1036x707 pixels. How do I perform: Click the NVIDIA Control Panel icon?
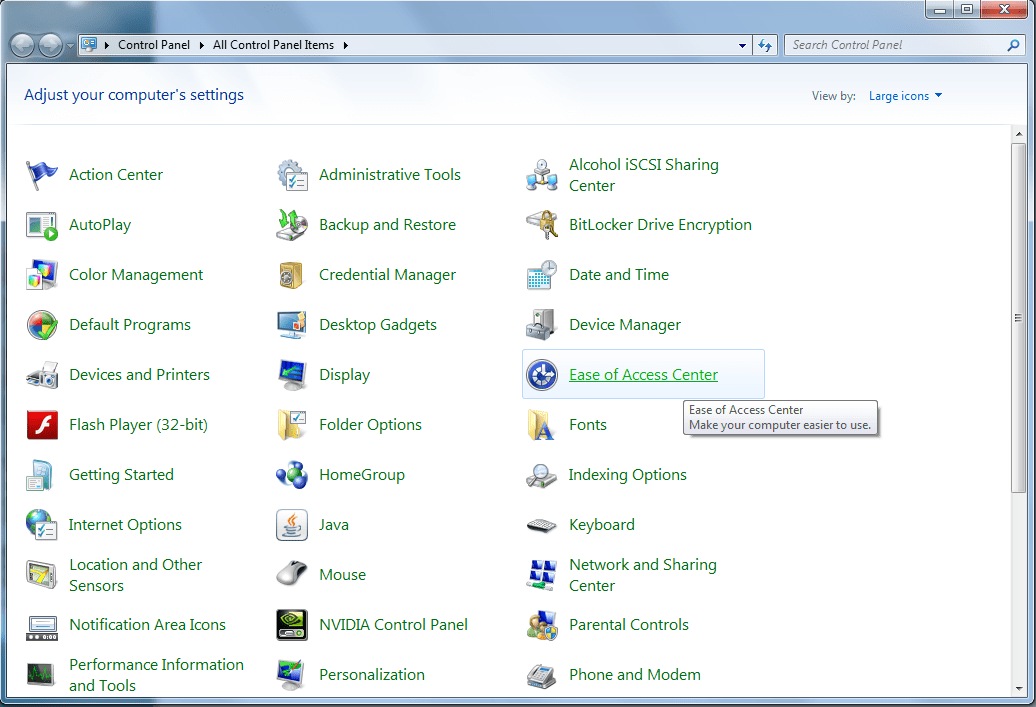[292, 625]
